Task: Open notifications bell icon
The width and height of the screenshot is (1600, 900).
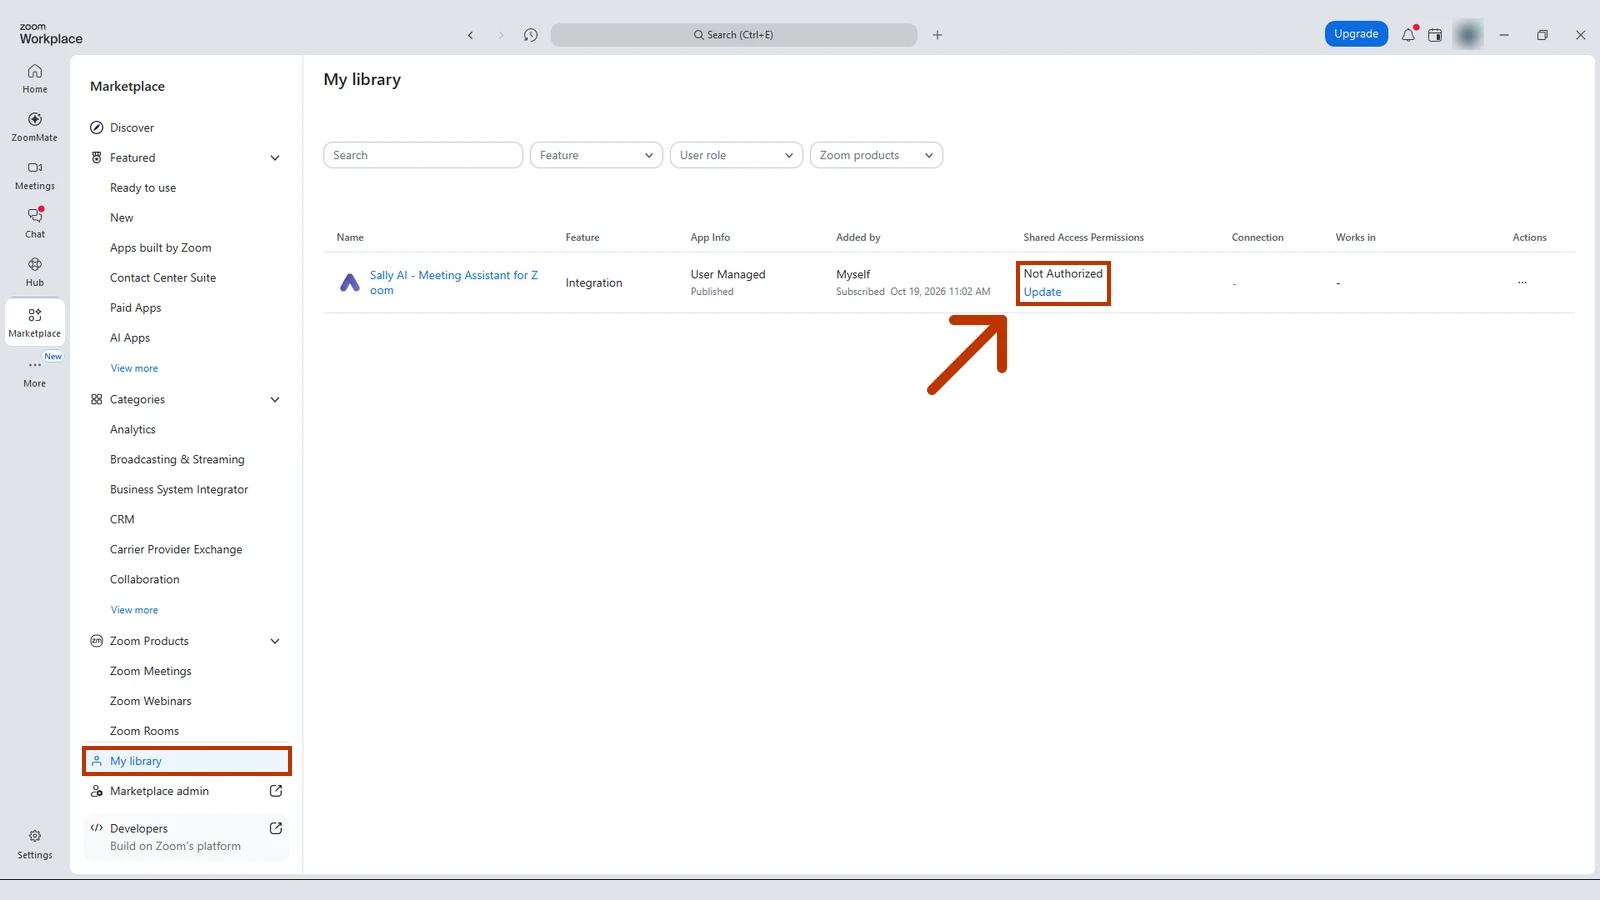Action: point(1408,35)
